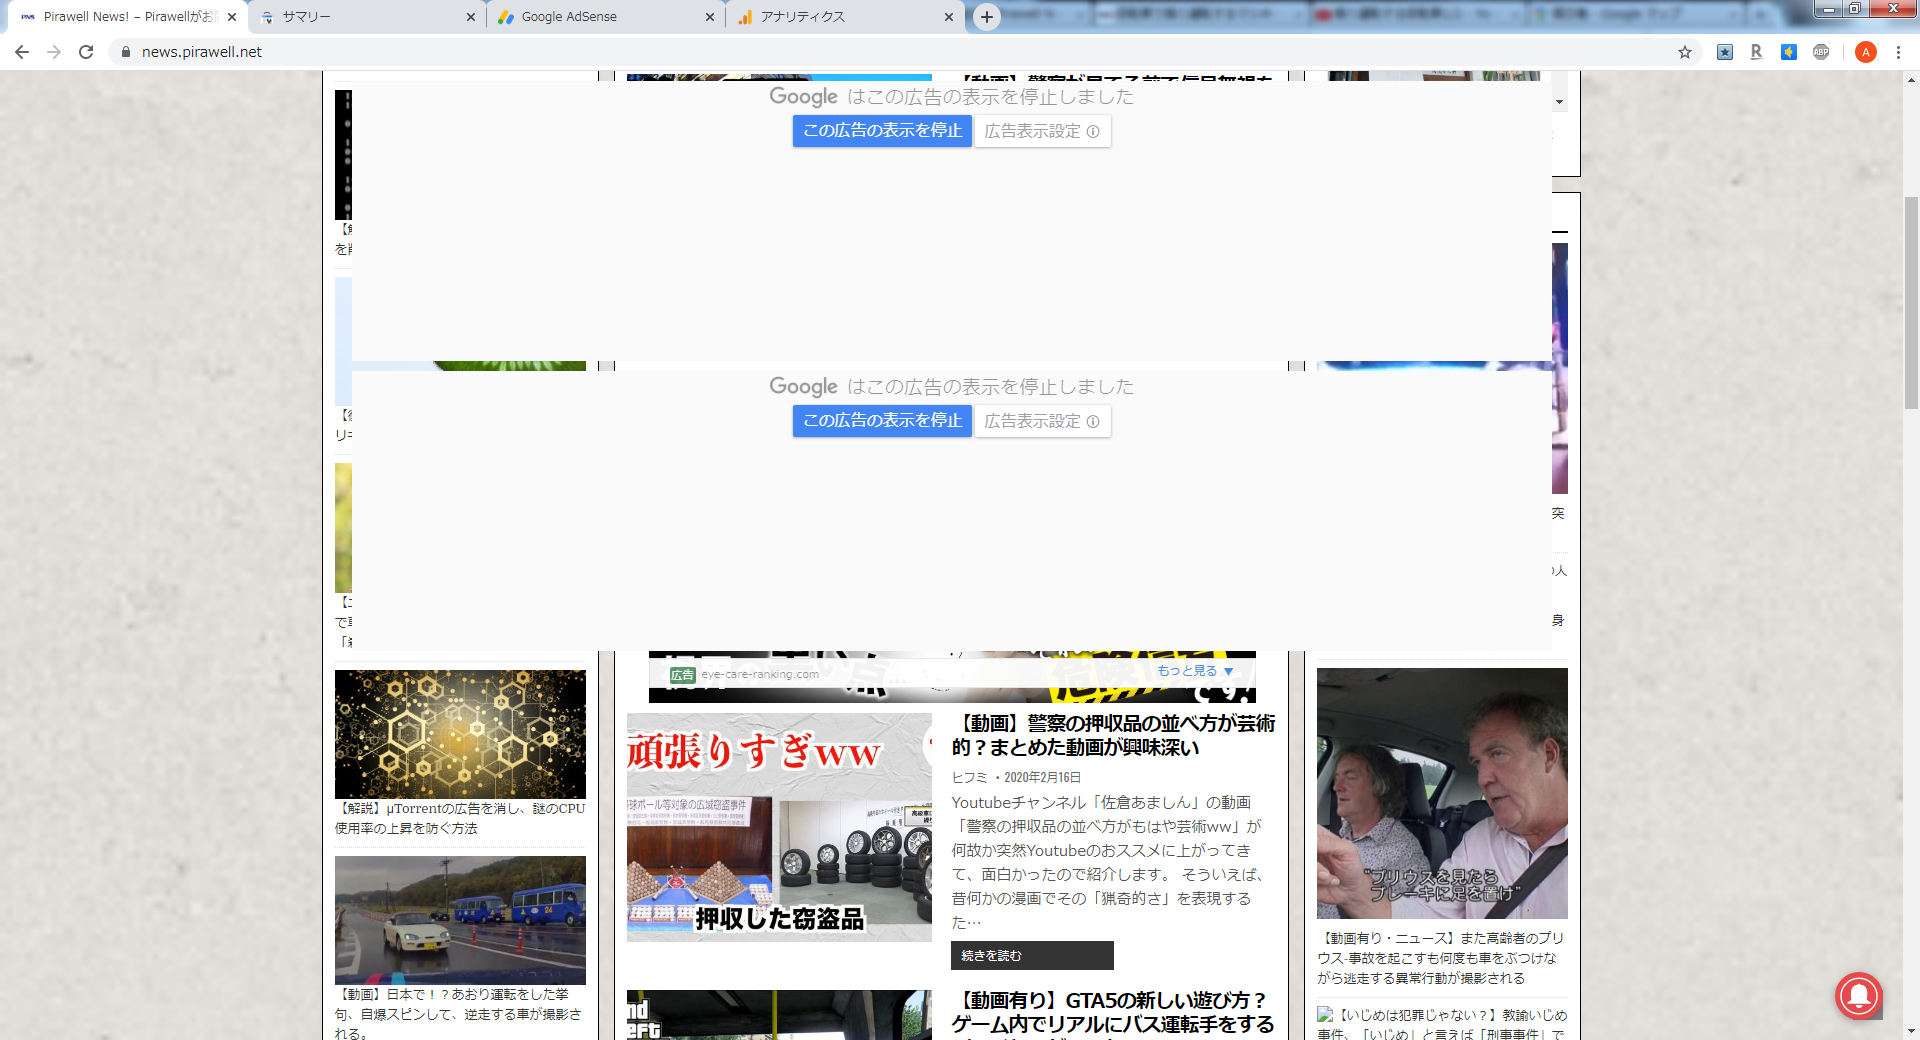The height and width of the screenshot is (1040, 1920).
Task: Click the scrollbar down arrow
Action: (x=1911, y=1031)
